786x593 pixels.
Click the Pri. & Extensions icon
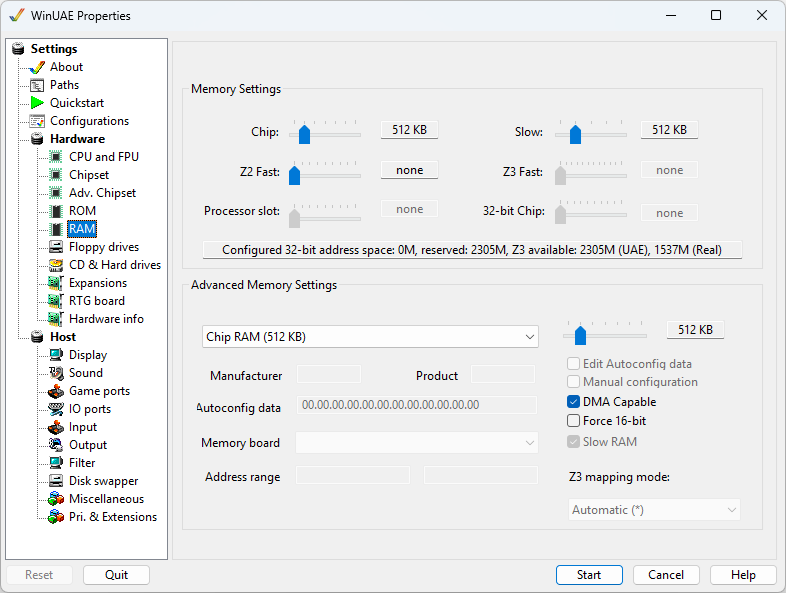click(56, 517)
